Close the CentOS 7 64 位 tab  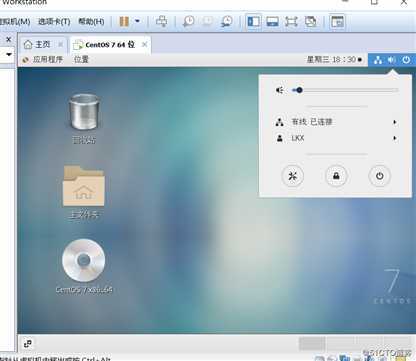tap(144, 44)
